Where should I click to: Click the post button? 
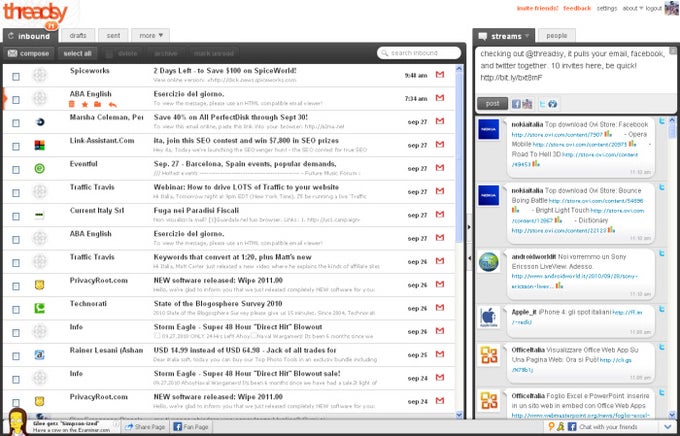492,104
